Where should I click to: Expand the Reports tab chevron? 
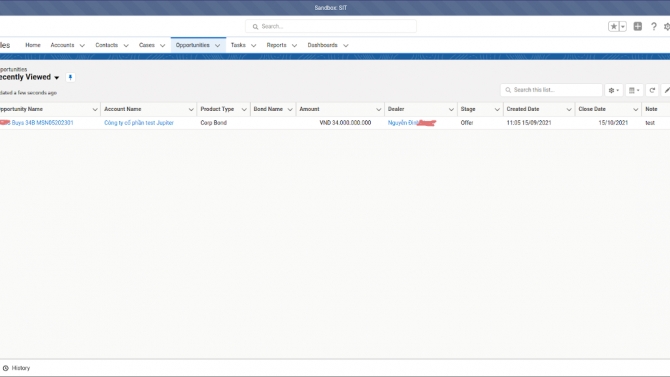point(294,45)
